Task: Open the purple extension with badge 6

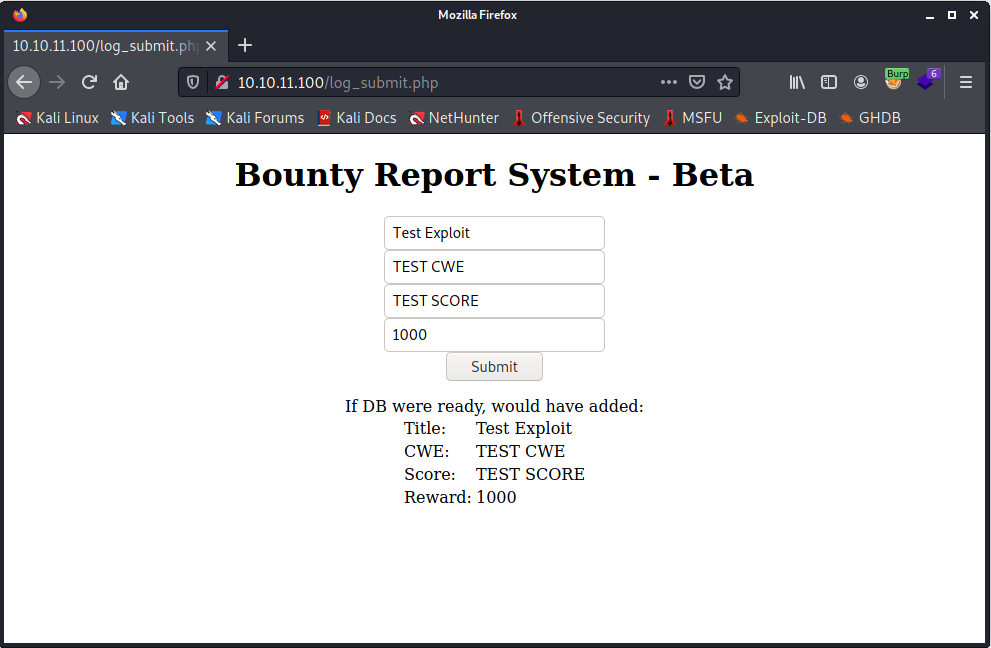Action: [x=928, y=80]
